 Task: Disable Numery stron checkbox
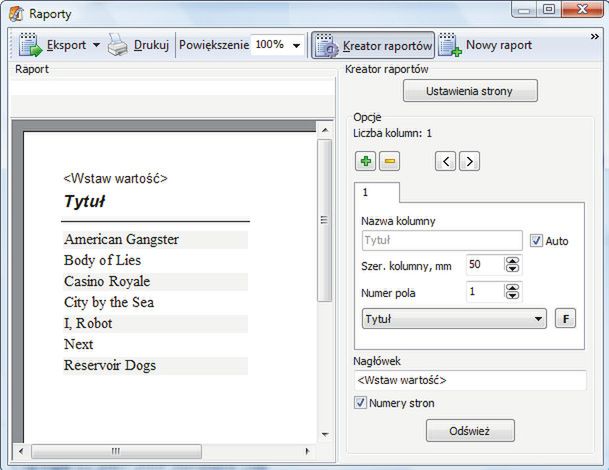click(361, 403)
